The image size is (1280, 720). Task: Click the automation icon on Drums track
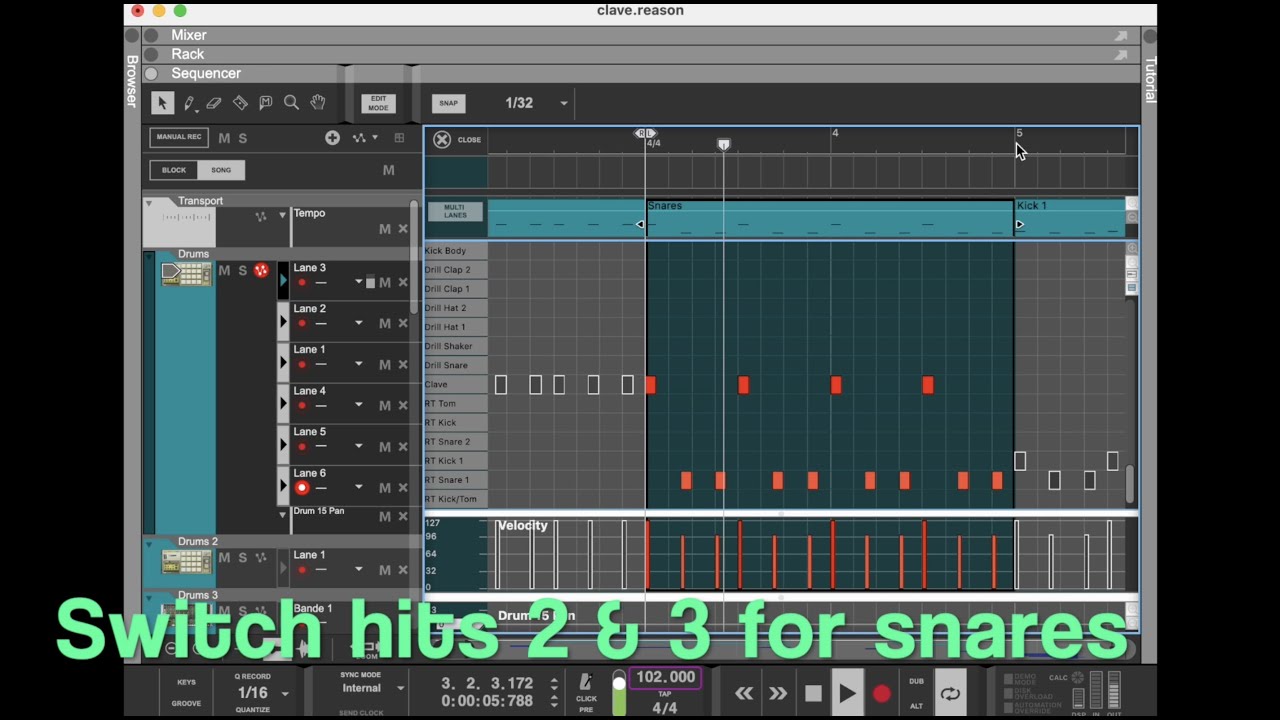[261, 270]
